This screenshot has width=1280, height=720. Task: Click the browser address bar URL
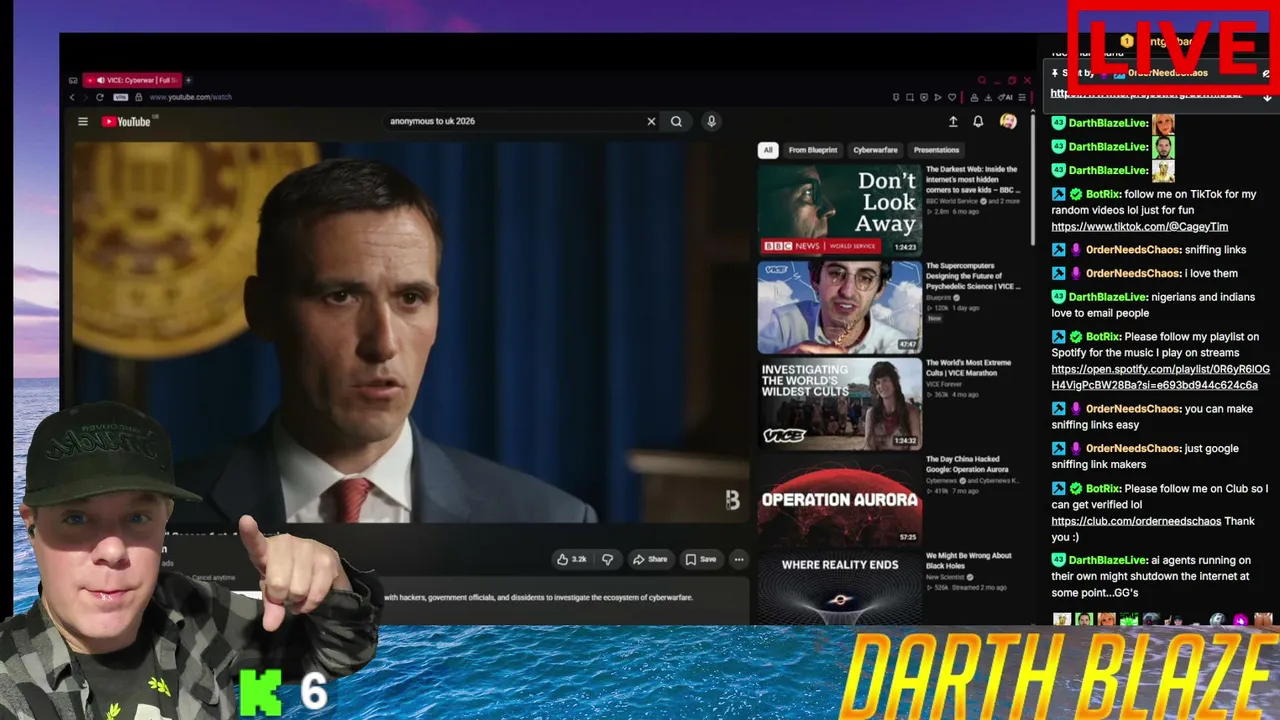[x=190, y=97]
